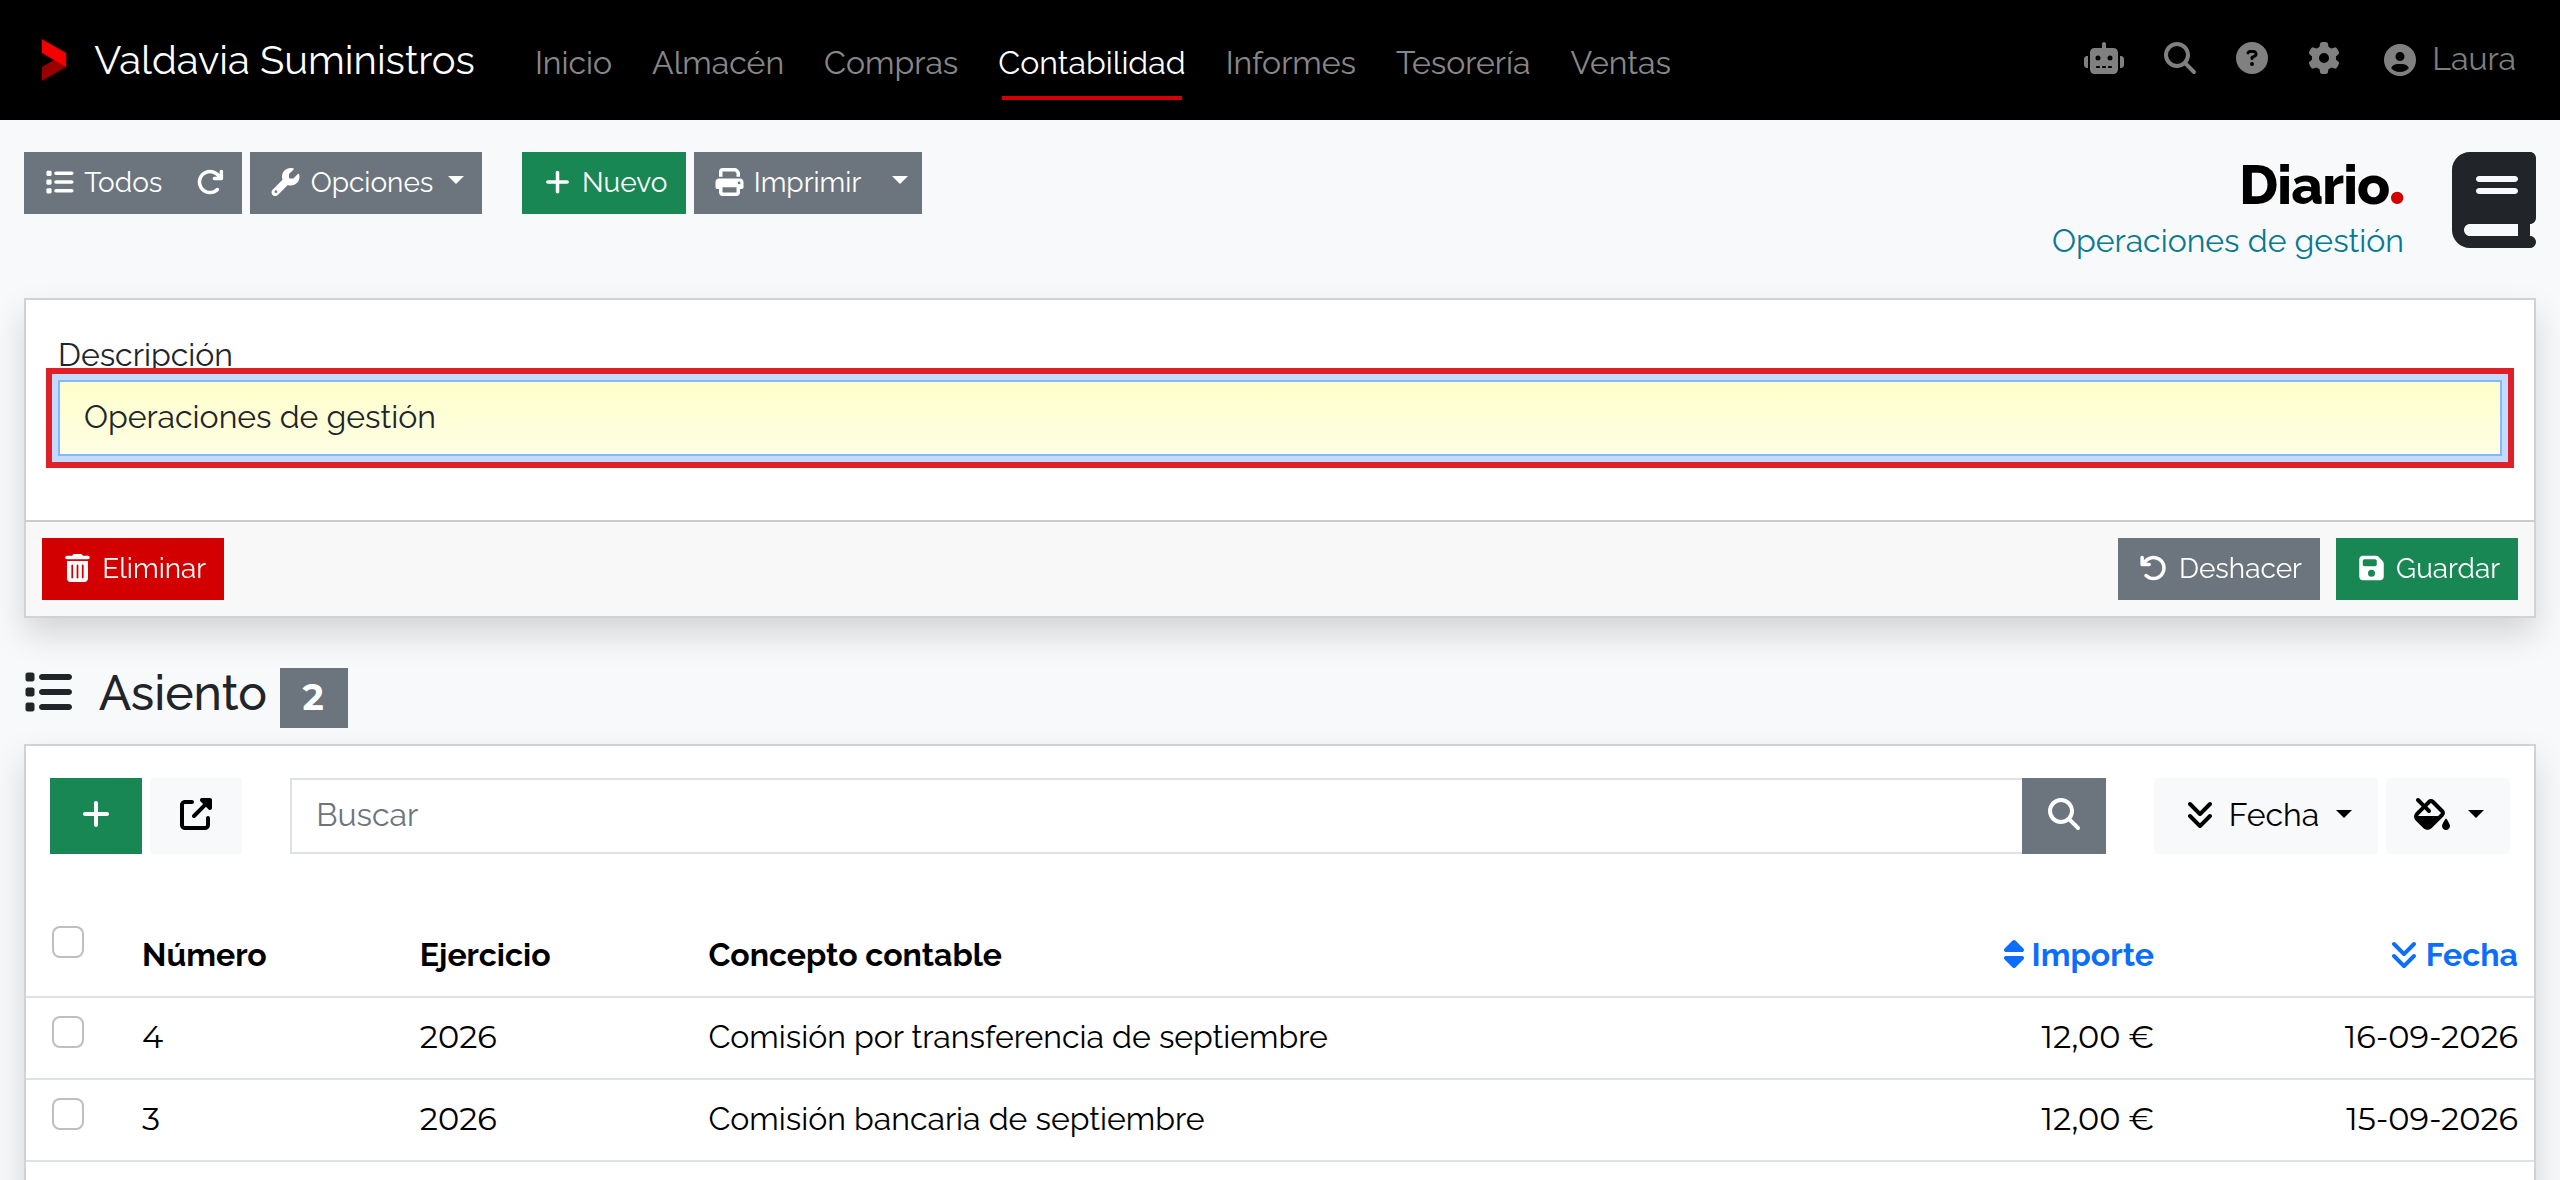The image size is (2560, 1180).
Task: Create a new record with Nuevo
Action: coord(604,182)
